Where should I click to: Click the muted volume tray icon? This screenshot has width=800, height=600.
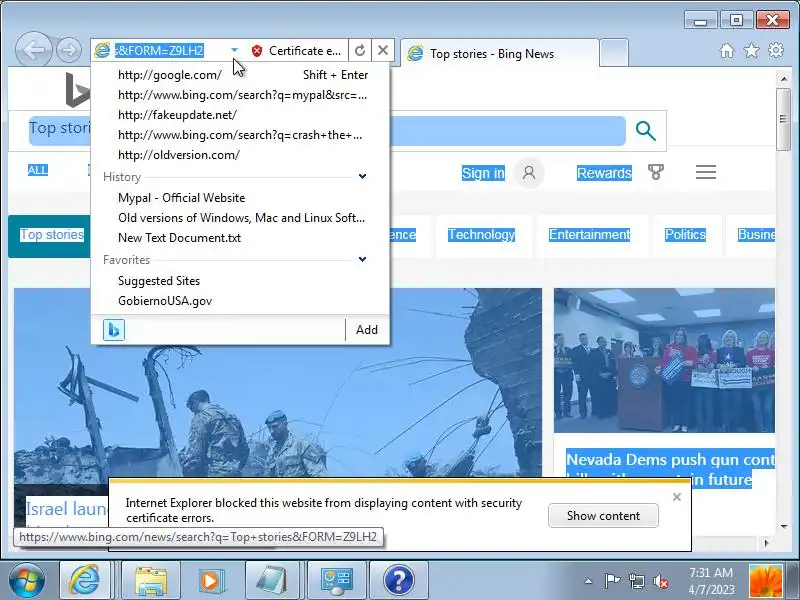point(661,581)
